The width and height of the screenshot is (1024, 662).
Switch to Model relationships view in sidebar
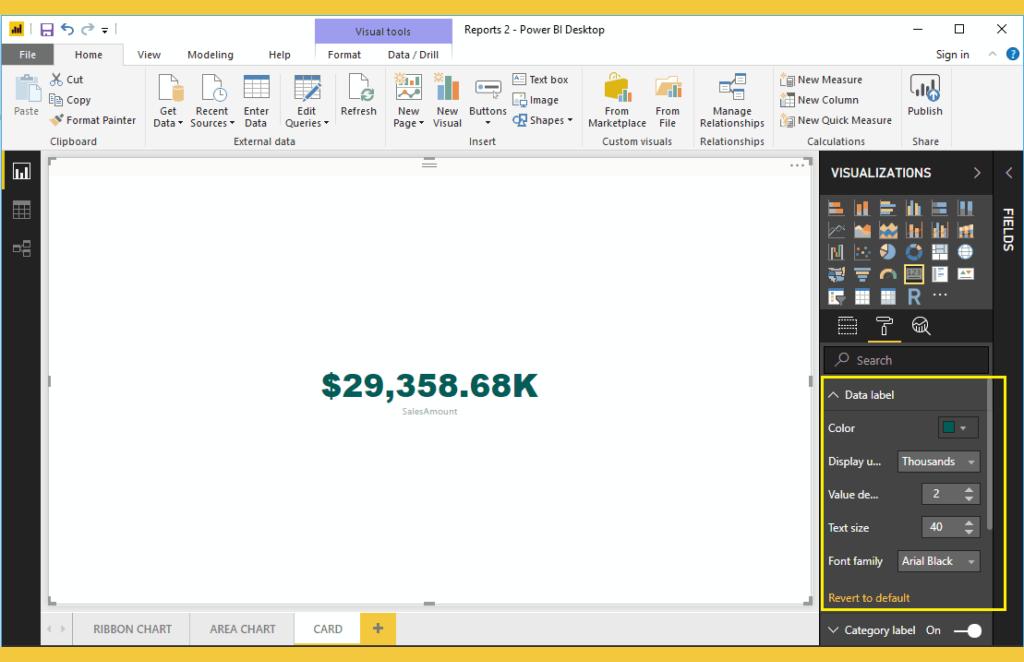(x=22, y=249)
